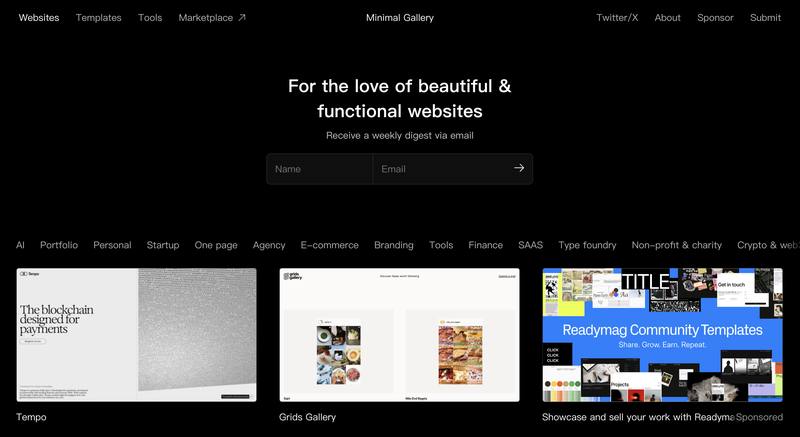Select the One page category
The height and width of the screenshot is (437, 800).
pos(216,245)
